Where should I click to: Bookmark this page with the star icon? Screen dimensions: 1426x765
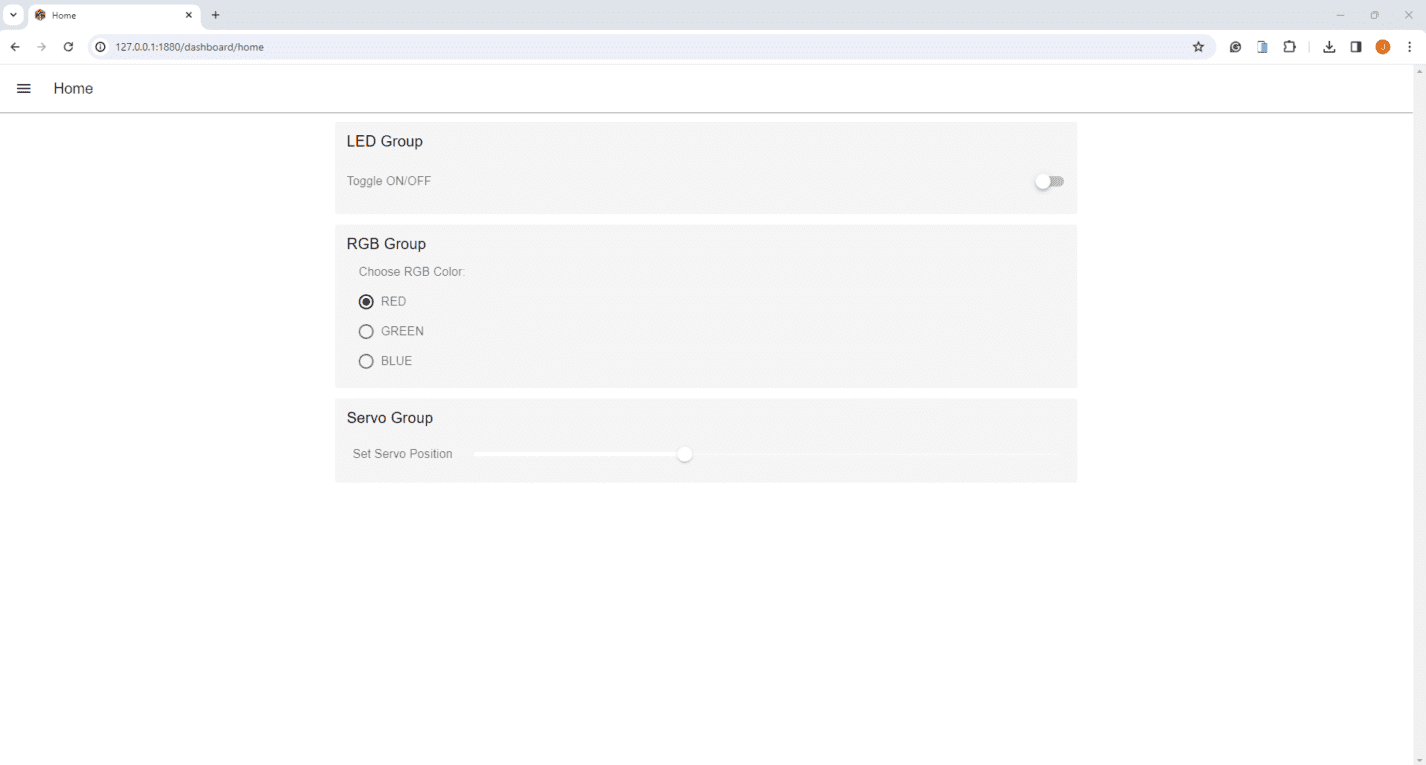pos(1198,47)
